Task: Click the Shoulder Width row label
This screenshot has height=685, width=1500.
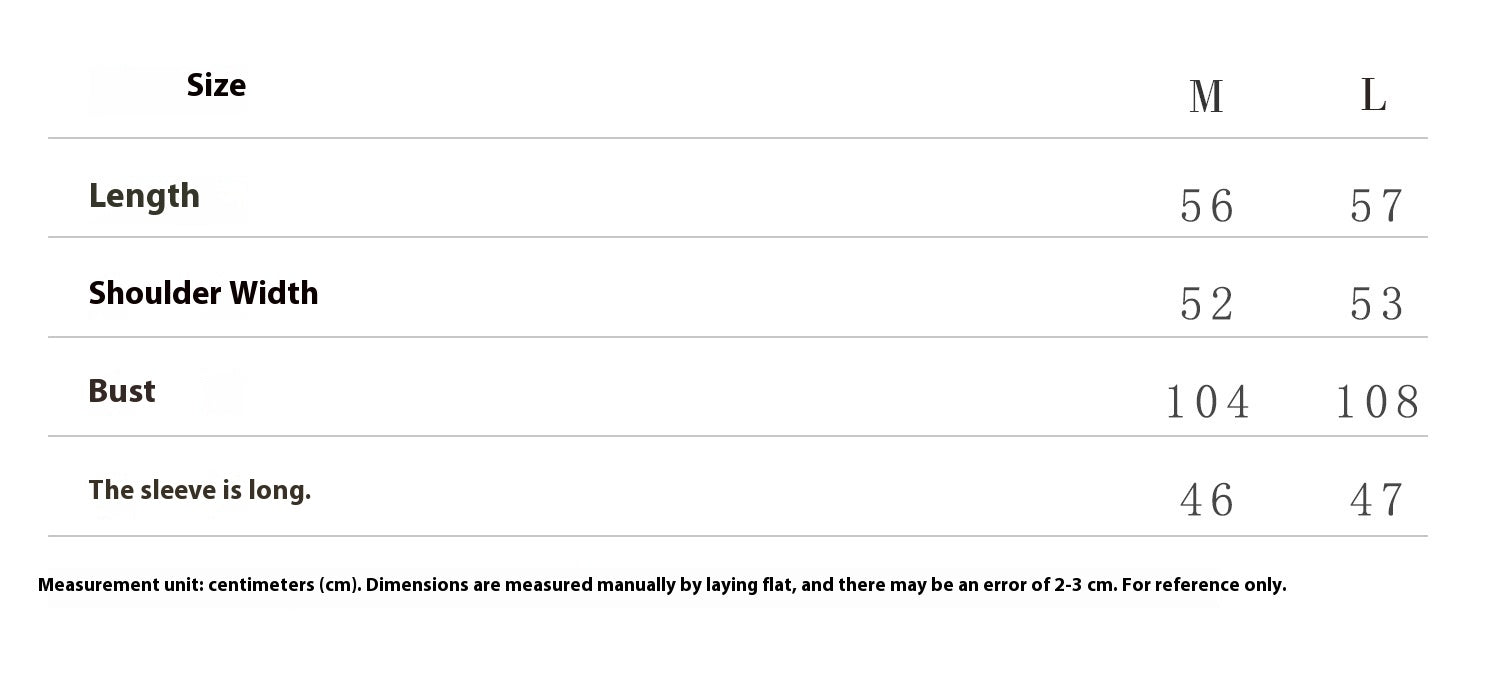Action: pyautogui.click(x=203, y=293)
